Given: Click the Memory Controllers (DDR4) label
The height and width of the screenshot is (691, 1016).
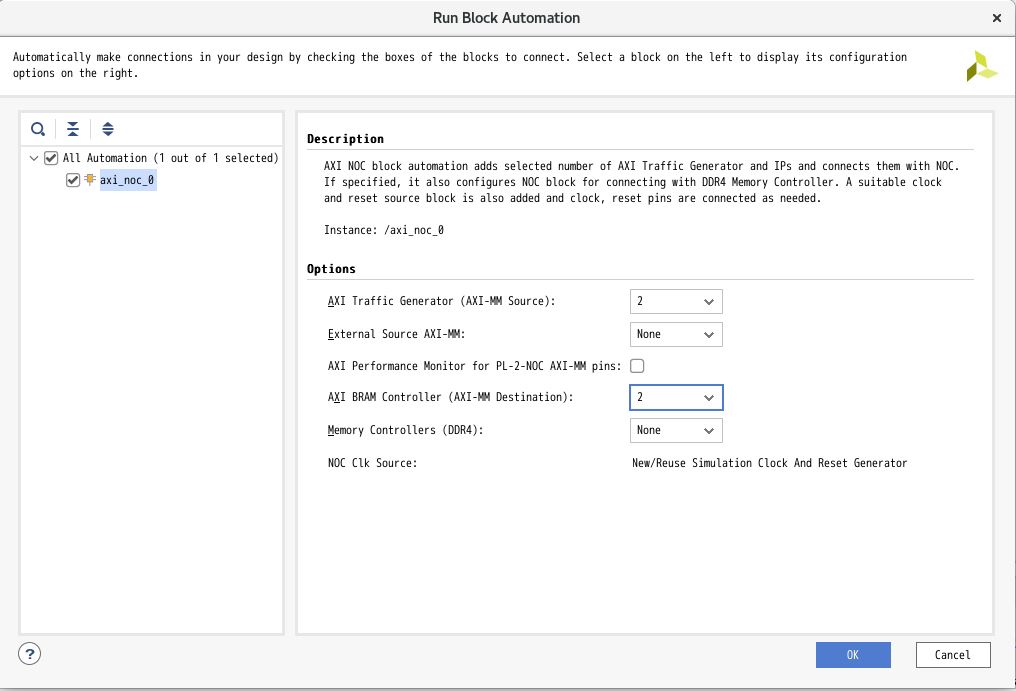Looking at the screenshot, I should point(406,430).
